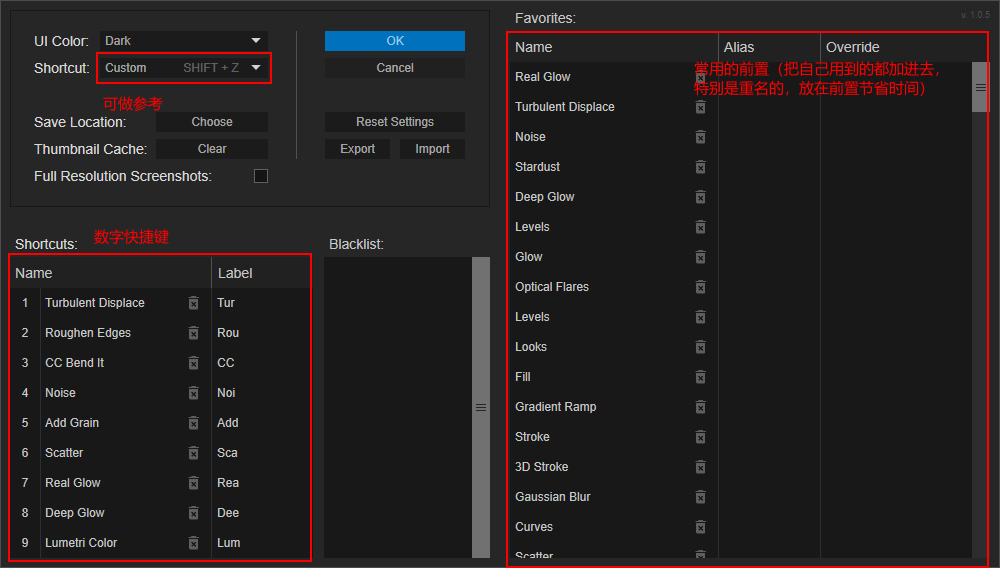Select Gaussian Blur favorite name
Image resolution: width=1000 pixels, height=568 pixels.
pyautogui.click(x=552, y=497)
